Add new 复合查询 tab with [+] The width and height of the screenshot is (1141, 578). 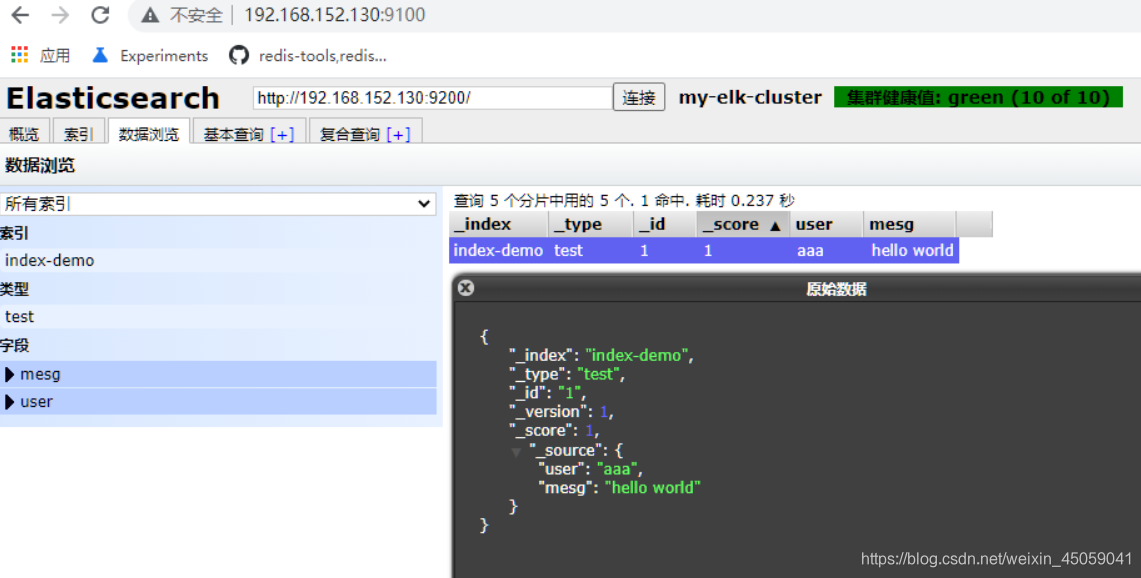(399, 134)
